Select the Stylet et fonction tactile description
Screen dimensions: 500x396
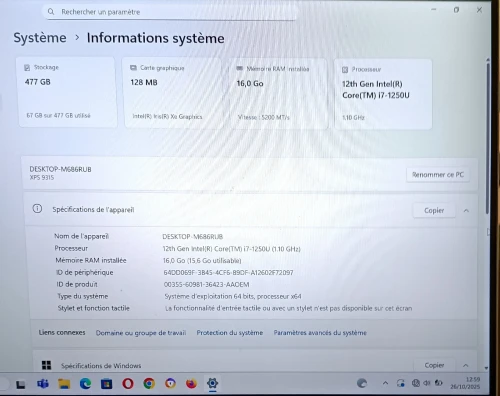288,308
